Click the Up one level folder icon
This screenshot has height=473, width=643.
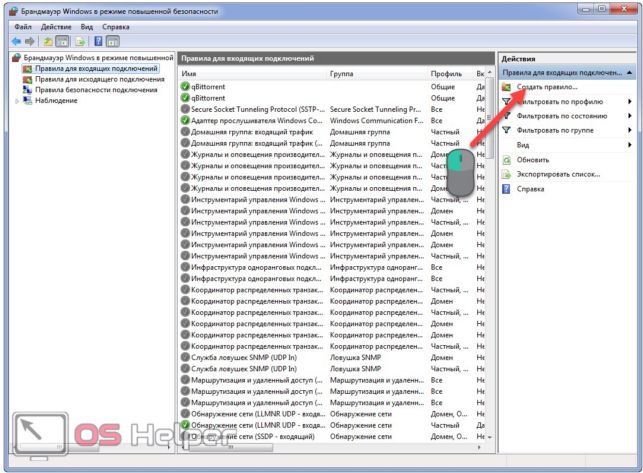(x=48, y=41)
